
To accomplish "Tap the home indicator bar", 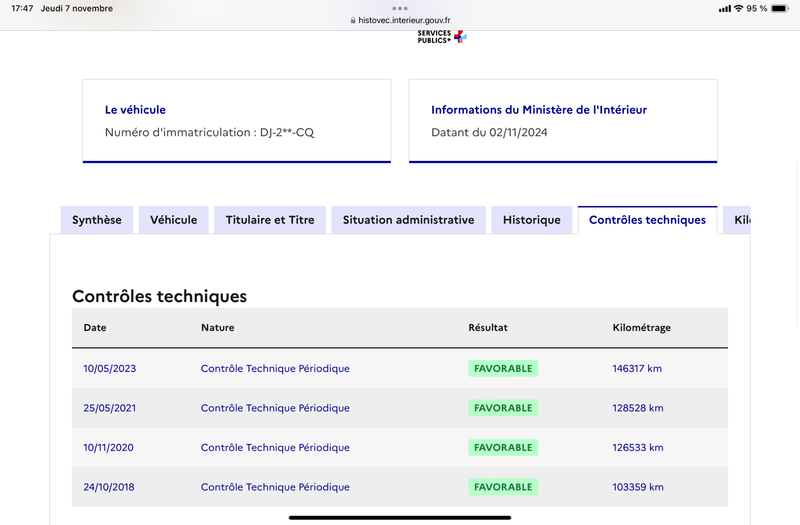I will (x=400, y=517).
